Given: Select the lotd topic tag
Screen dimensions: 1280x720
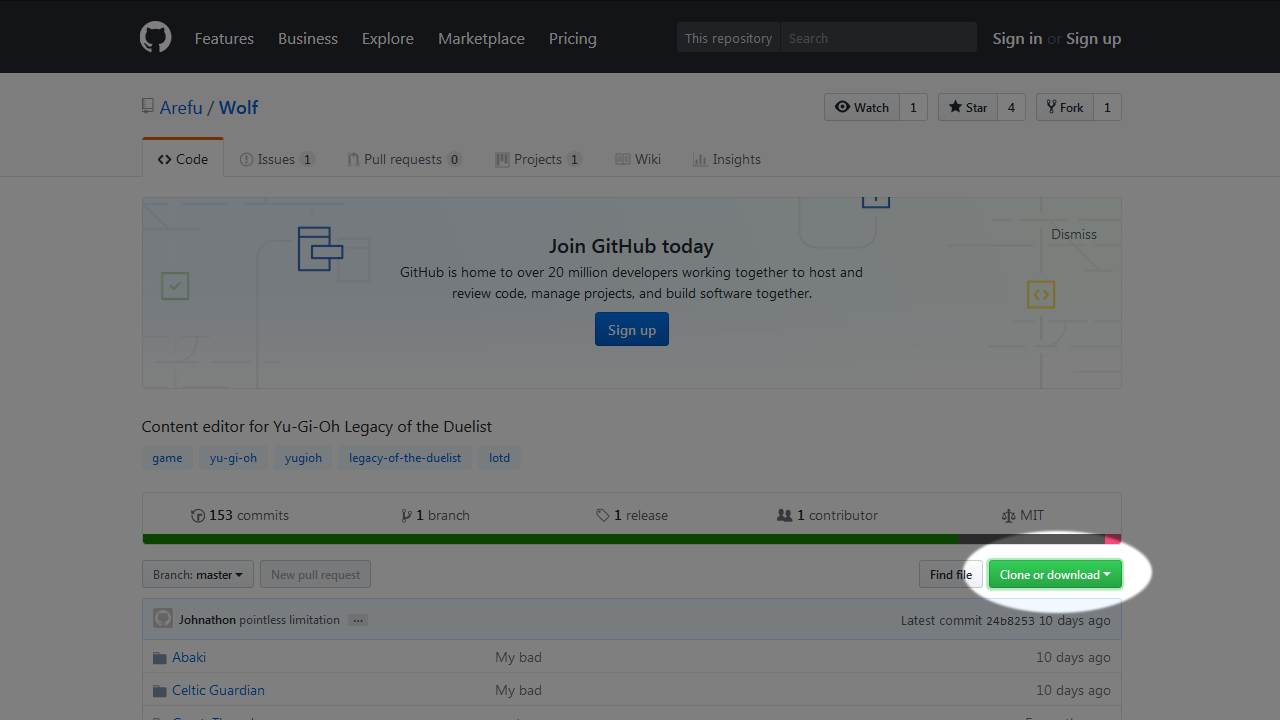Looking at the screenshot, I should pyautogui.click(x=499, y=458).
